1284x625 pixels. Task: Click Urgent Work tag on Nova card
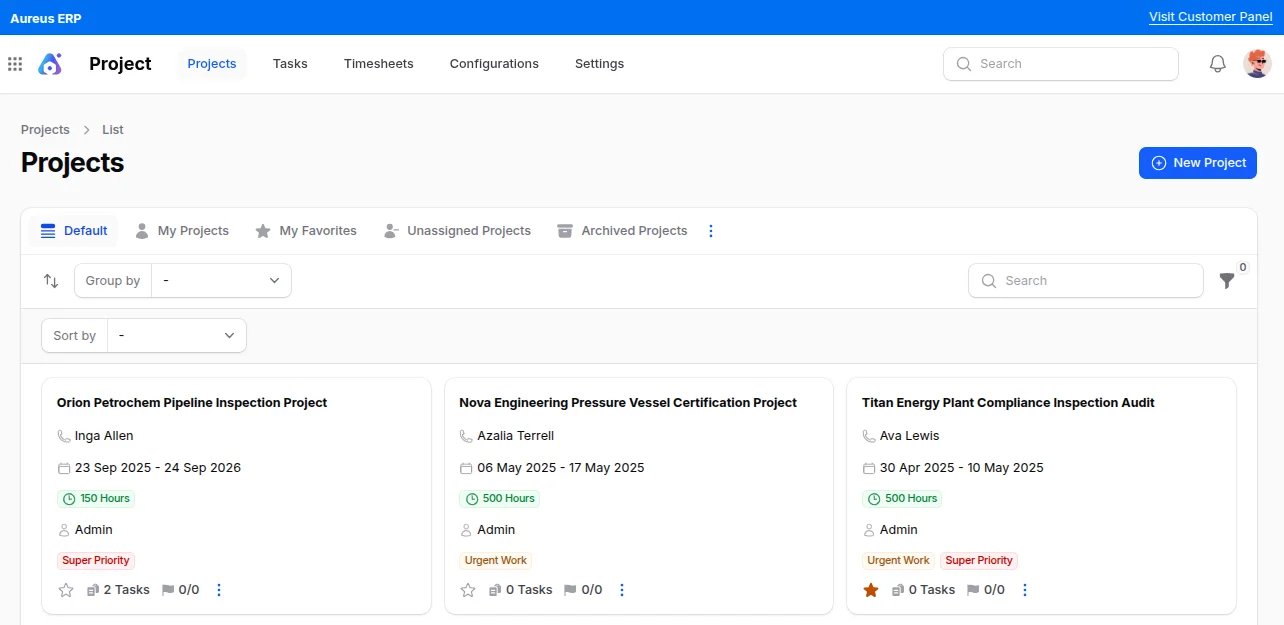(x=496, y=561)
